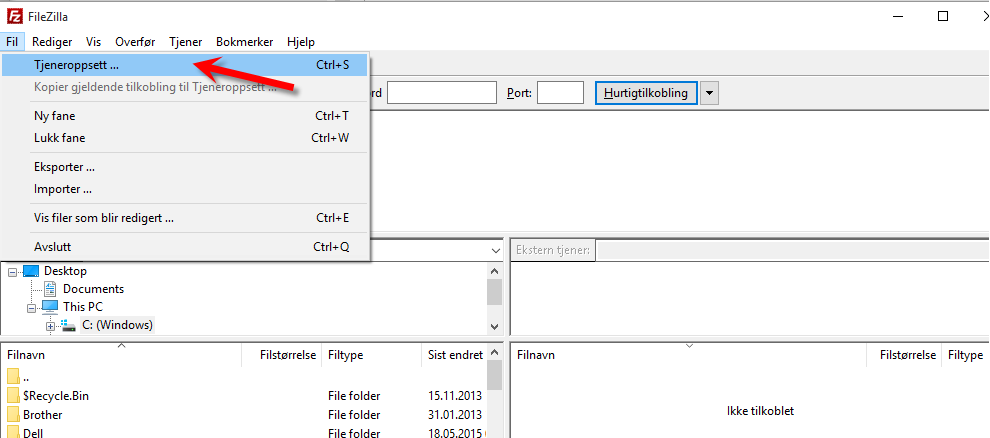Focus the Ekstern tjener path field
Screen dimensions: 990x438
pos(792,250)
